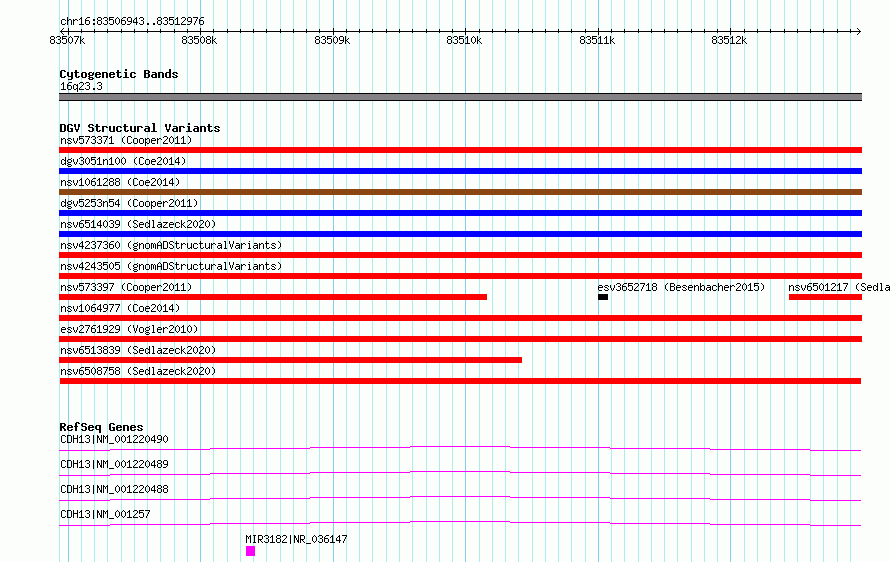Click ruler at 83510k mark
The height and width of the screenshot is (562, 890).
[464, 40]
